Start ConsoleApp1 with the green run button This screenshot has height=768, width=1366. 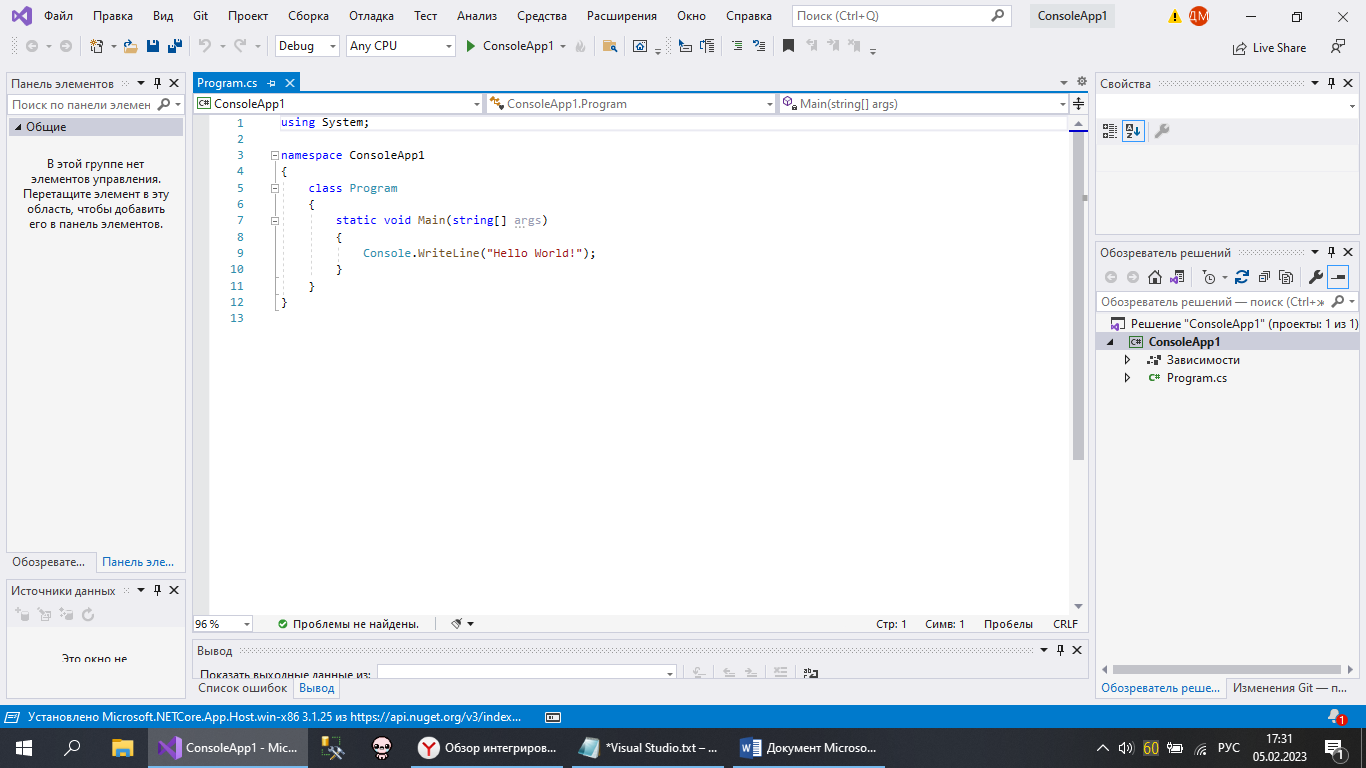[471, 46]
